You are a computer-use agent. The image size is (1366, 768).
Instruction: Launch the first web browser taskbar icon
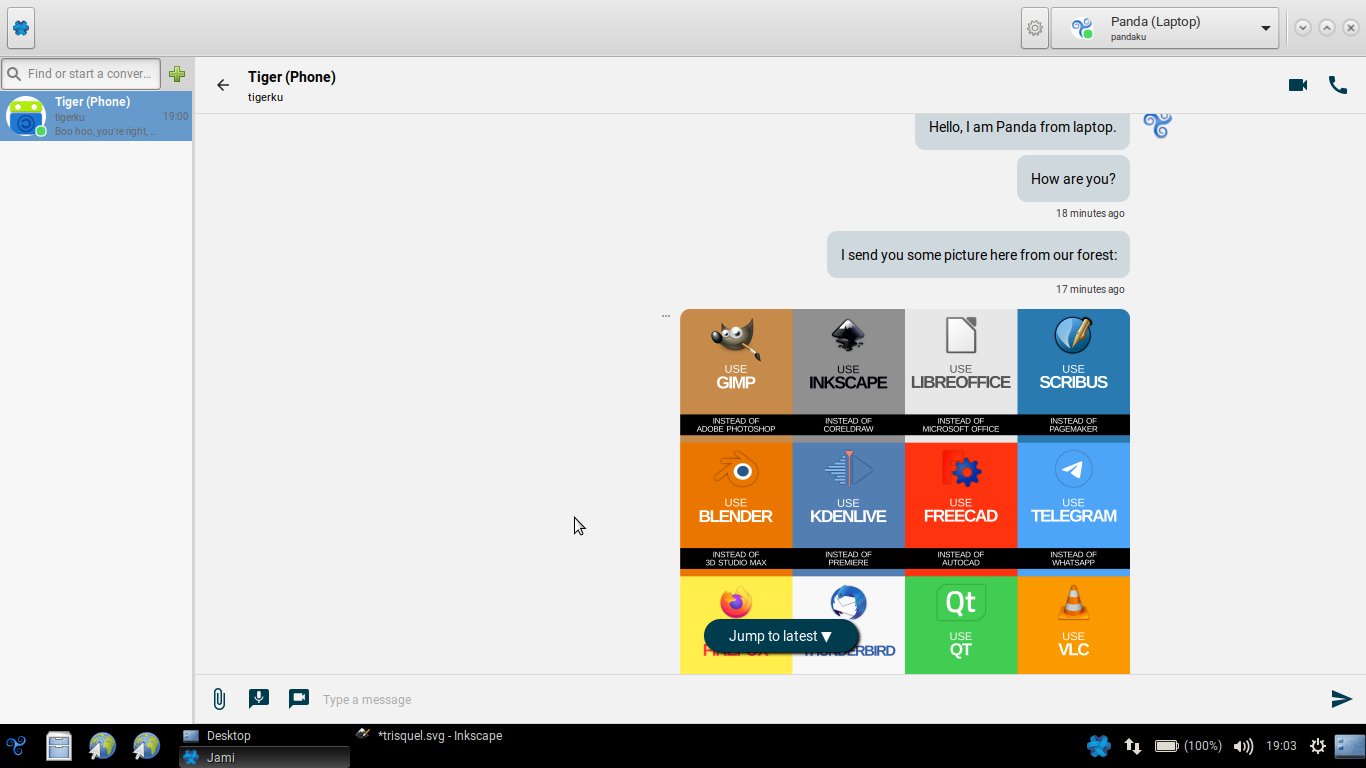click(103, 746)
